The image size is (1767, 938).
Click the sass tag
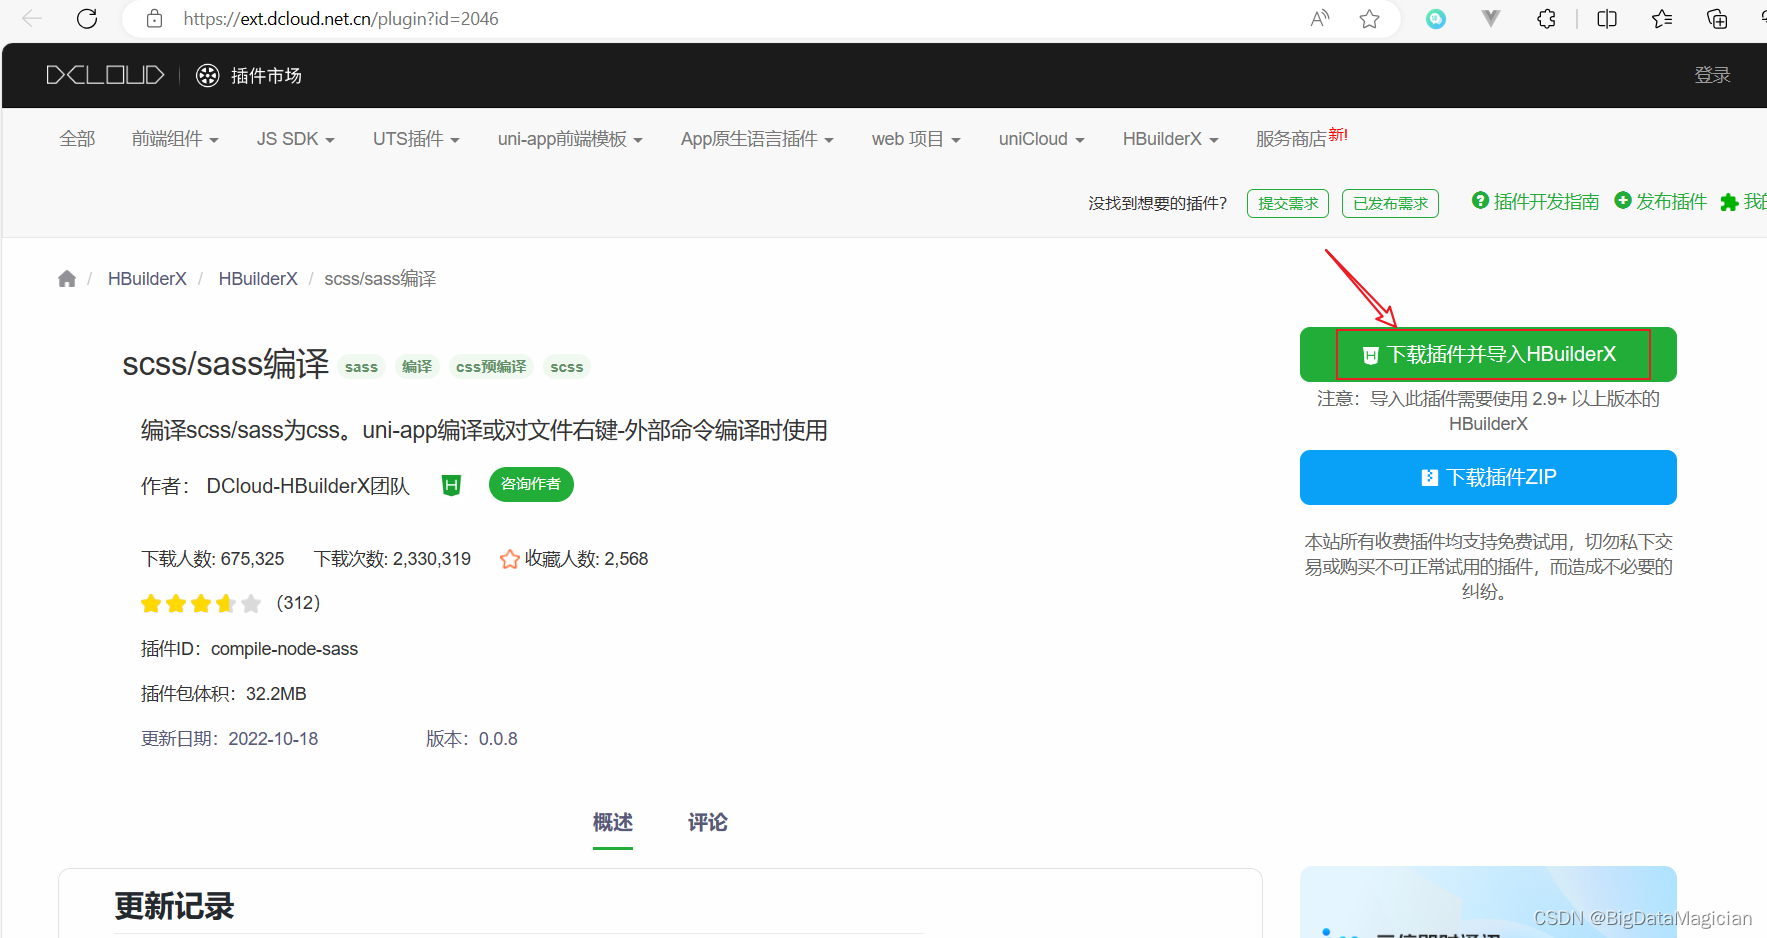click(x=361, y=367)
